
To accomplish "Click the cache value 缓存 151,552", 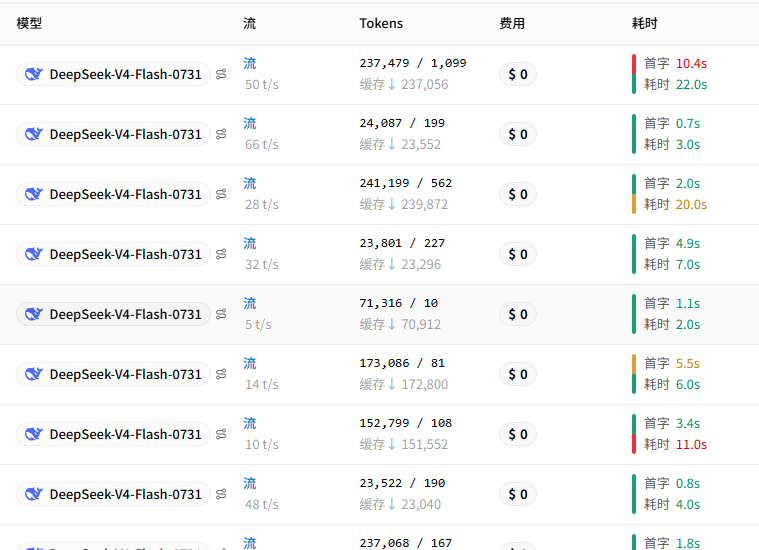I will click(x=404, y=445).
